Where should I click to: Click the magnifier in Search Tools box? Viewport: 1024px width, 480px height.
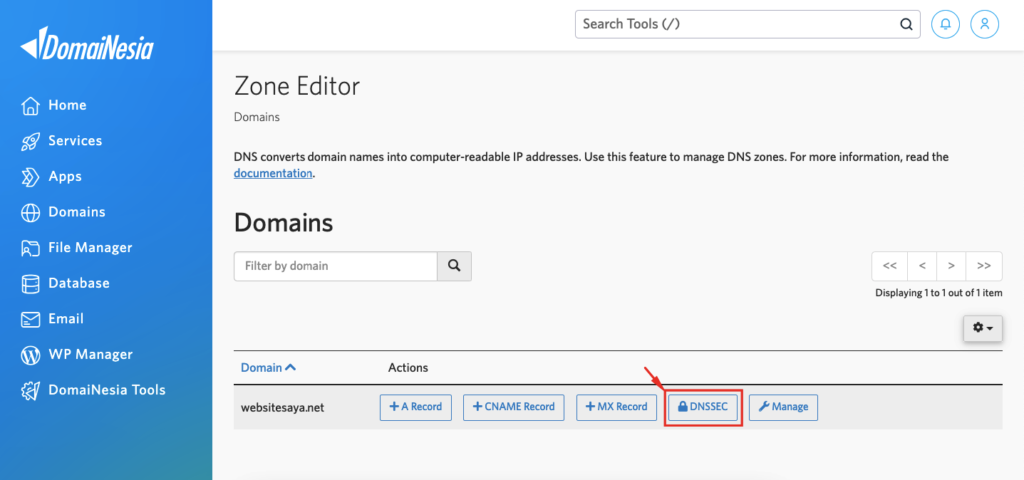click(906, 25)
